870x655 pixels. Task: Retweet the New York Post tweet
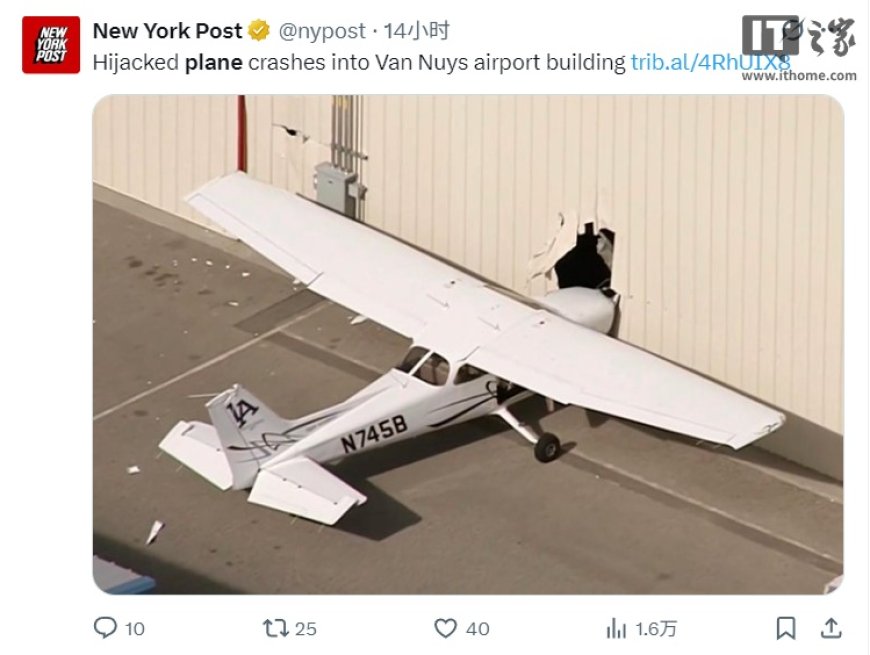coord(275,628)
